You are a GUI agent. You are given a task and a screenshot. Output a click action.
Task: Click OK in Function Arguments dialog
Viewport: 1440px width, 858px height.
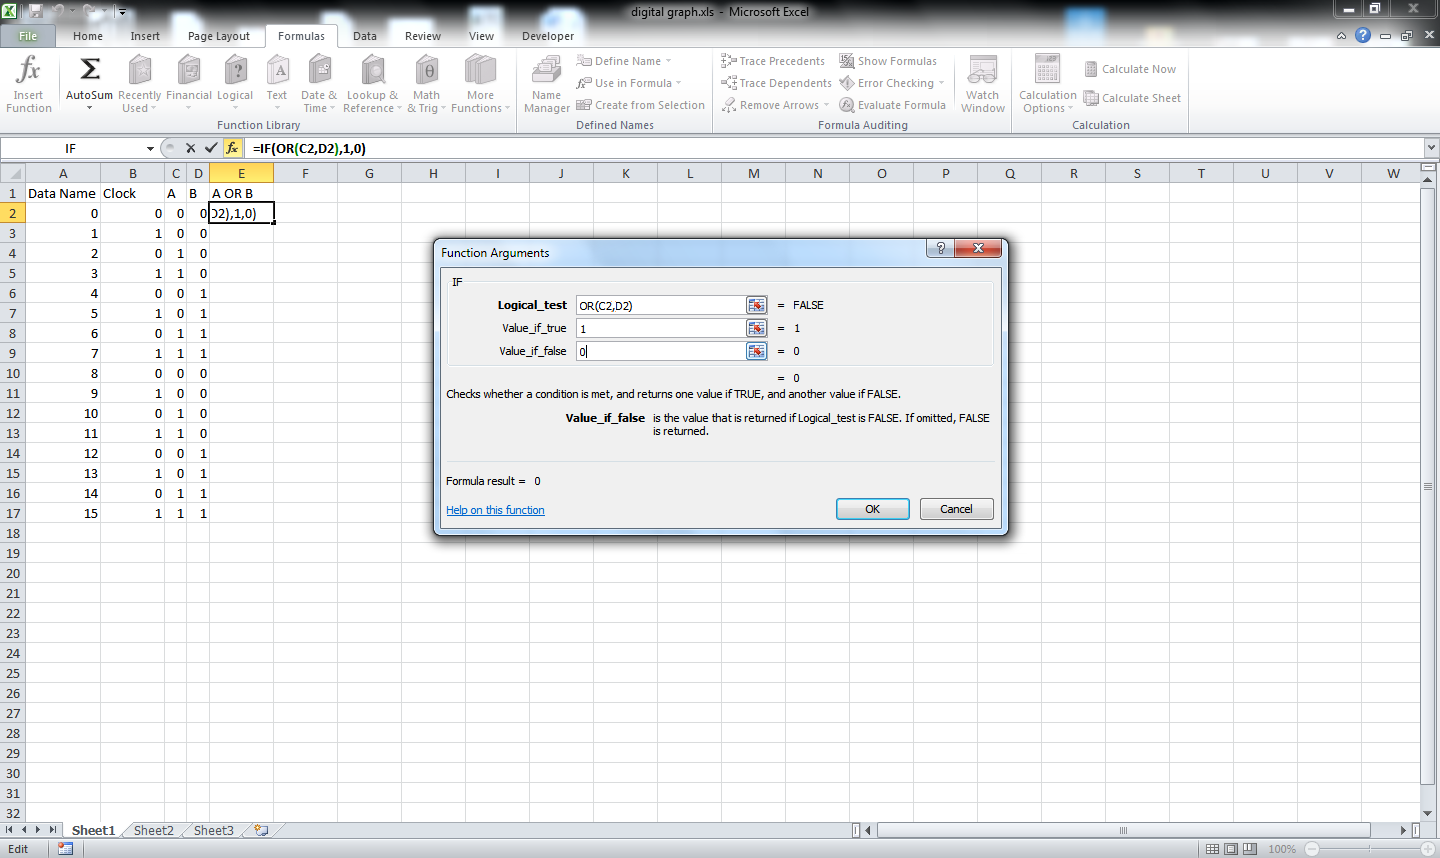871,508
